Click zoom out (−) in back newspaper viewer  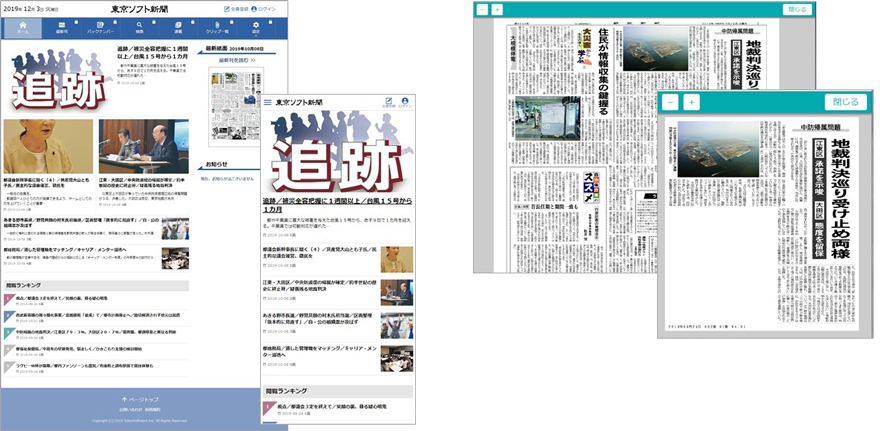coord(482,10)
